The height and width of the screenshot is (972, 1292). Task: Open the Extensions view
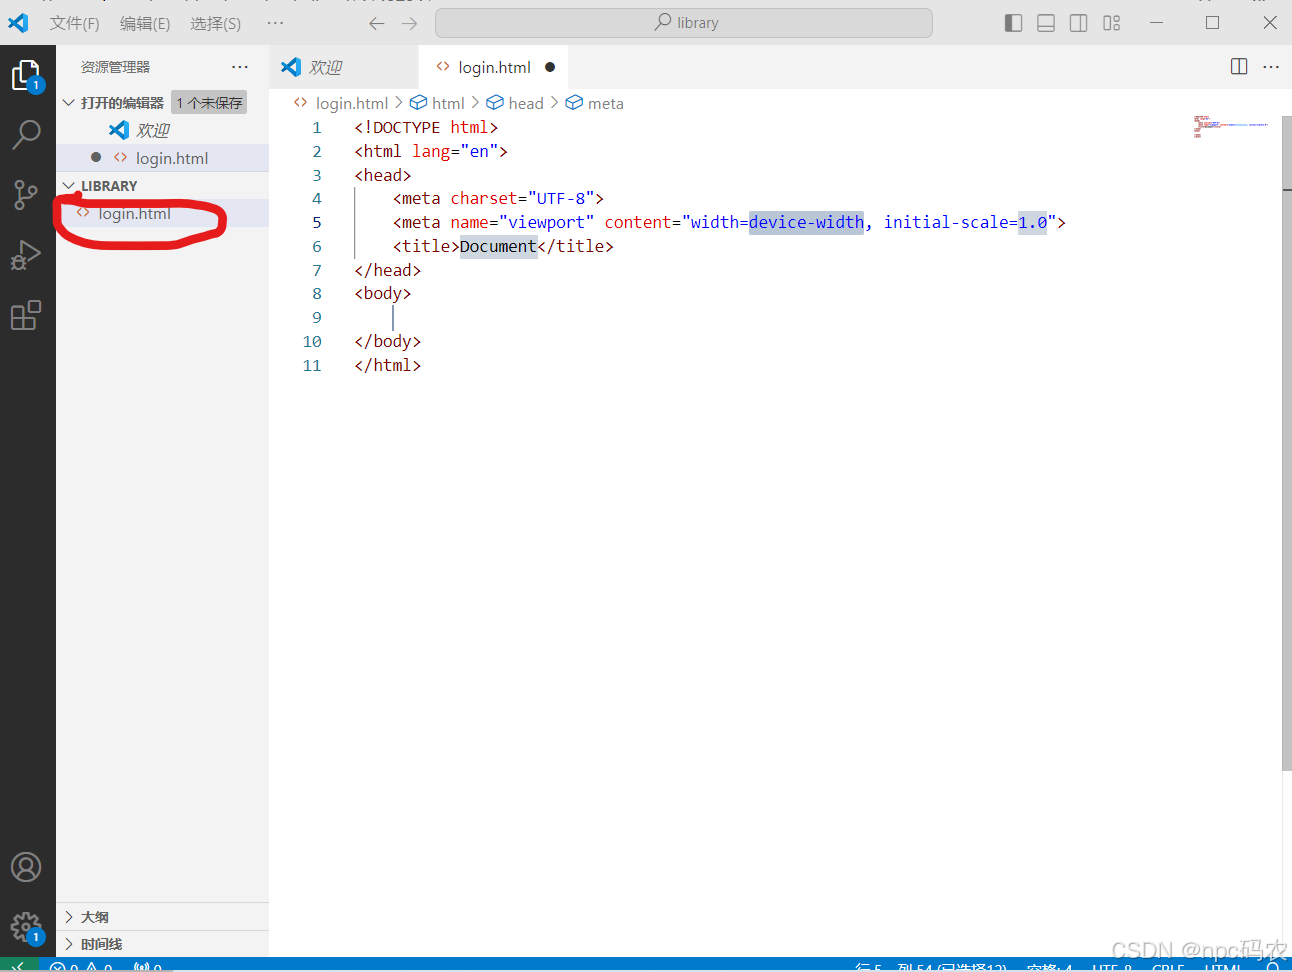point(26,315)
